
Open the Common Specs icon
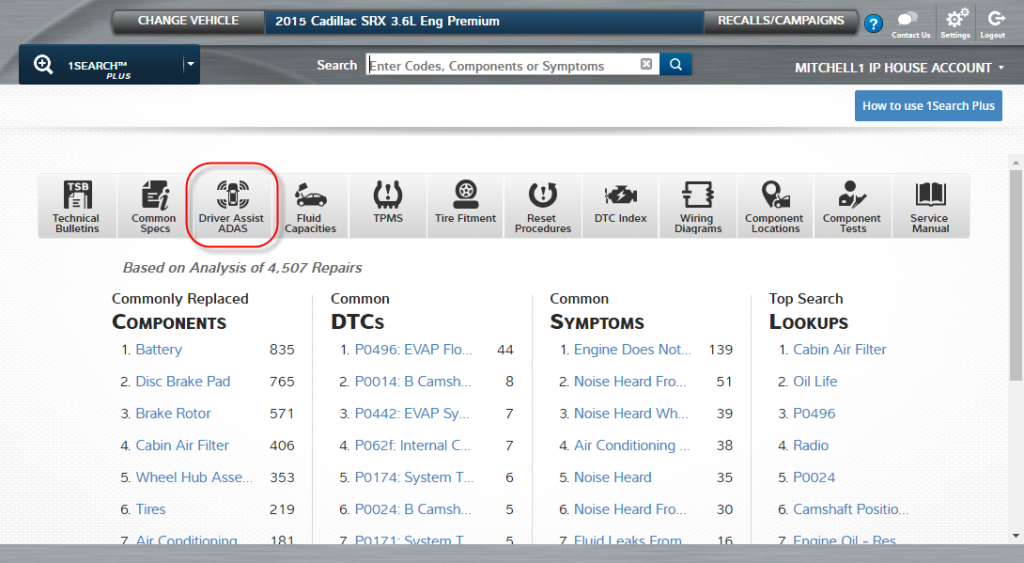[x=154, y=206]
